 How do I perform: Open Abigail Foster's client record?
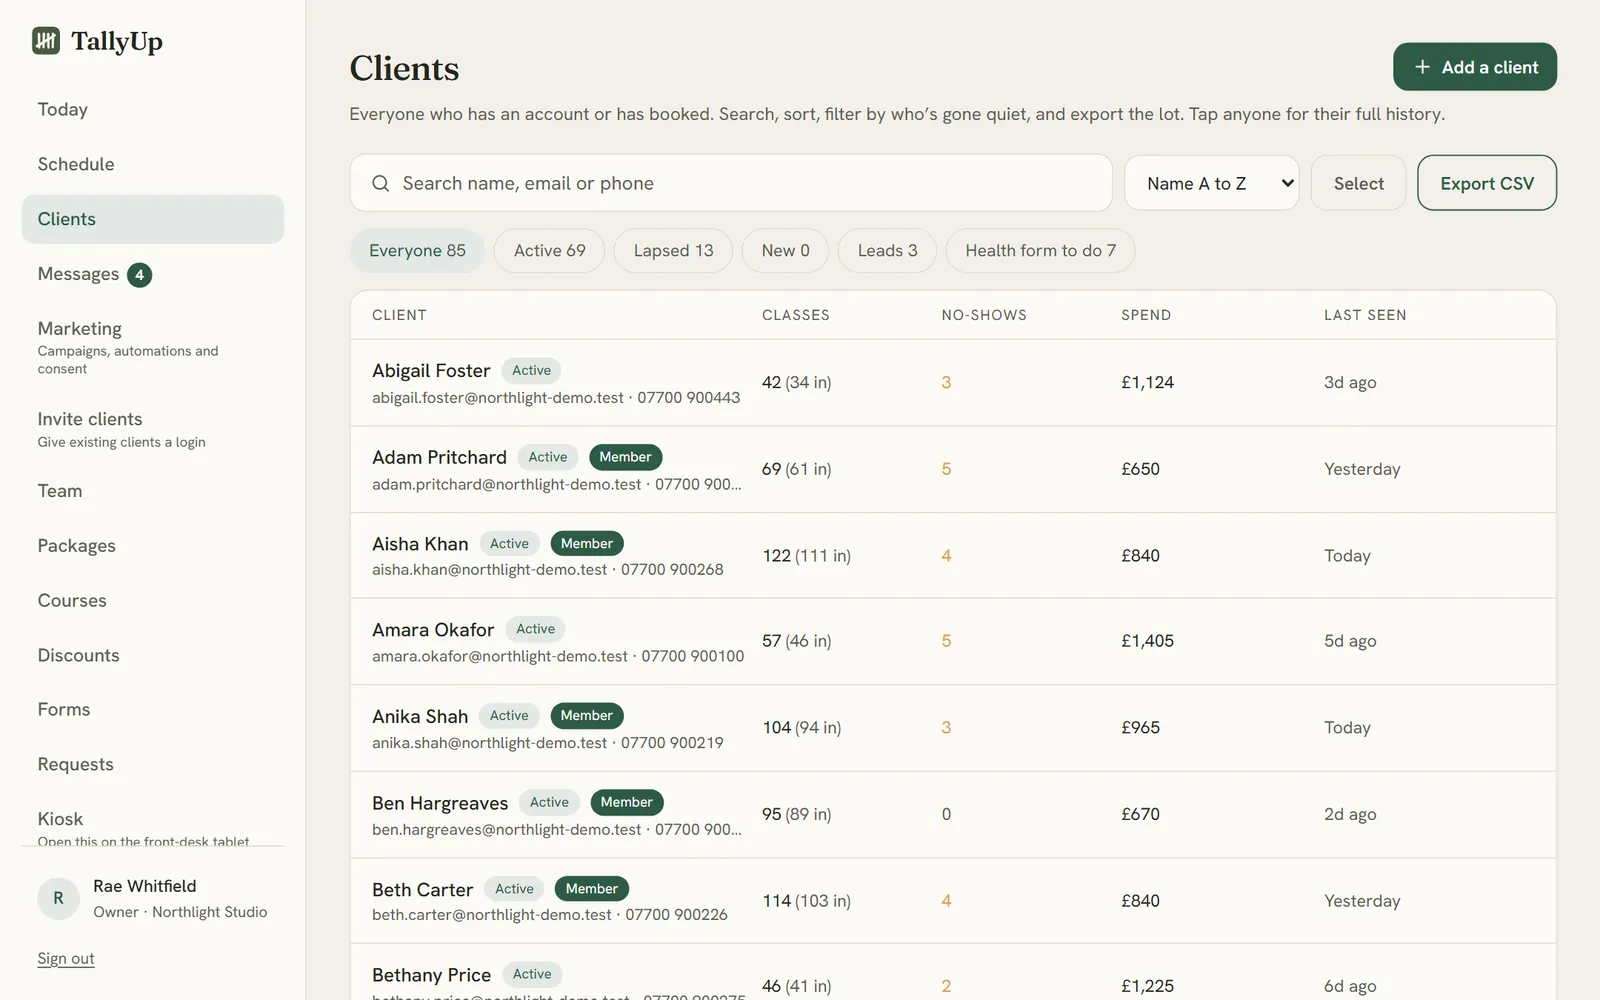pos(953,383)
